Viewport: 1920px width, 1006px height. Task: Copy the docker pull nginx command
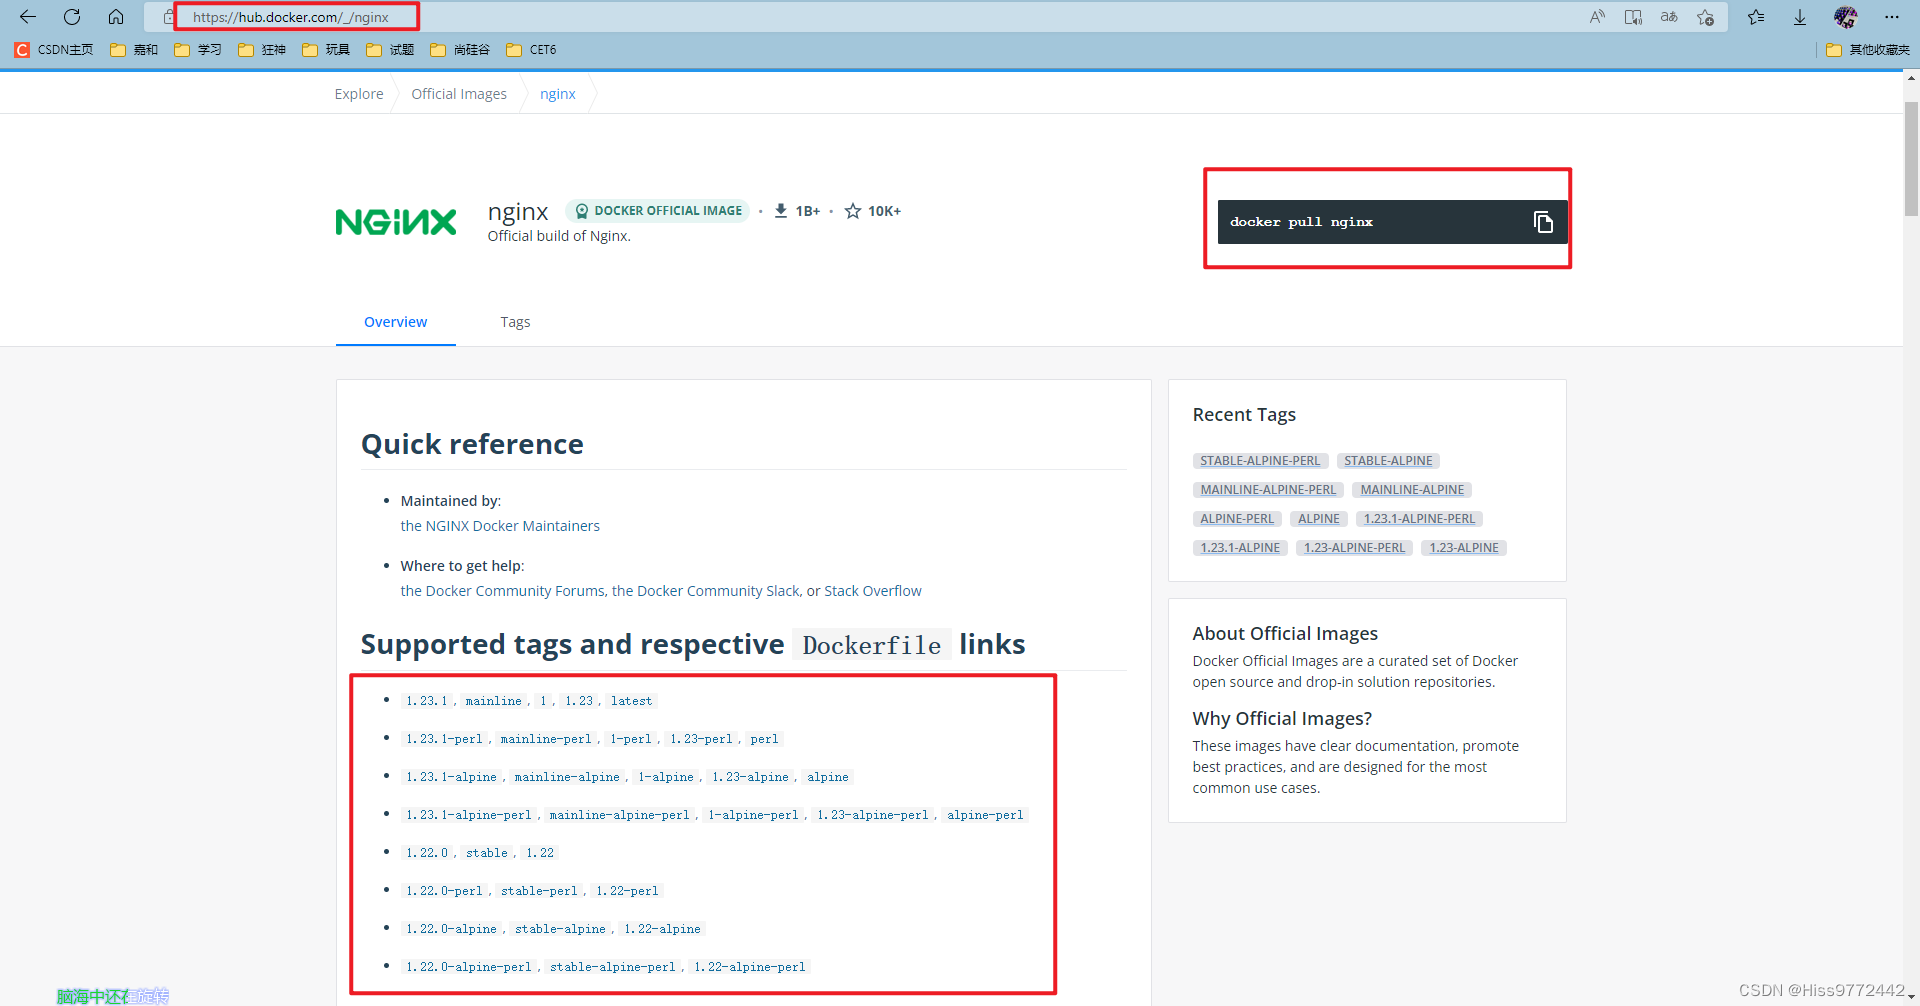coord(1543,222)
